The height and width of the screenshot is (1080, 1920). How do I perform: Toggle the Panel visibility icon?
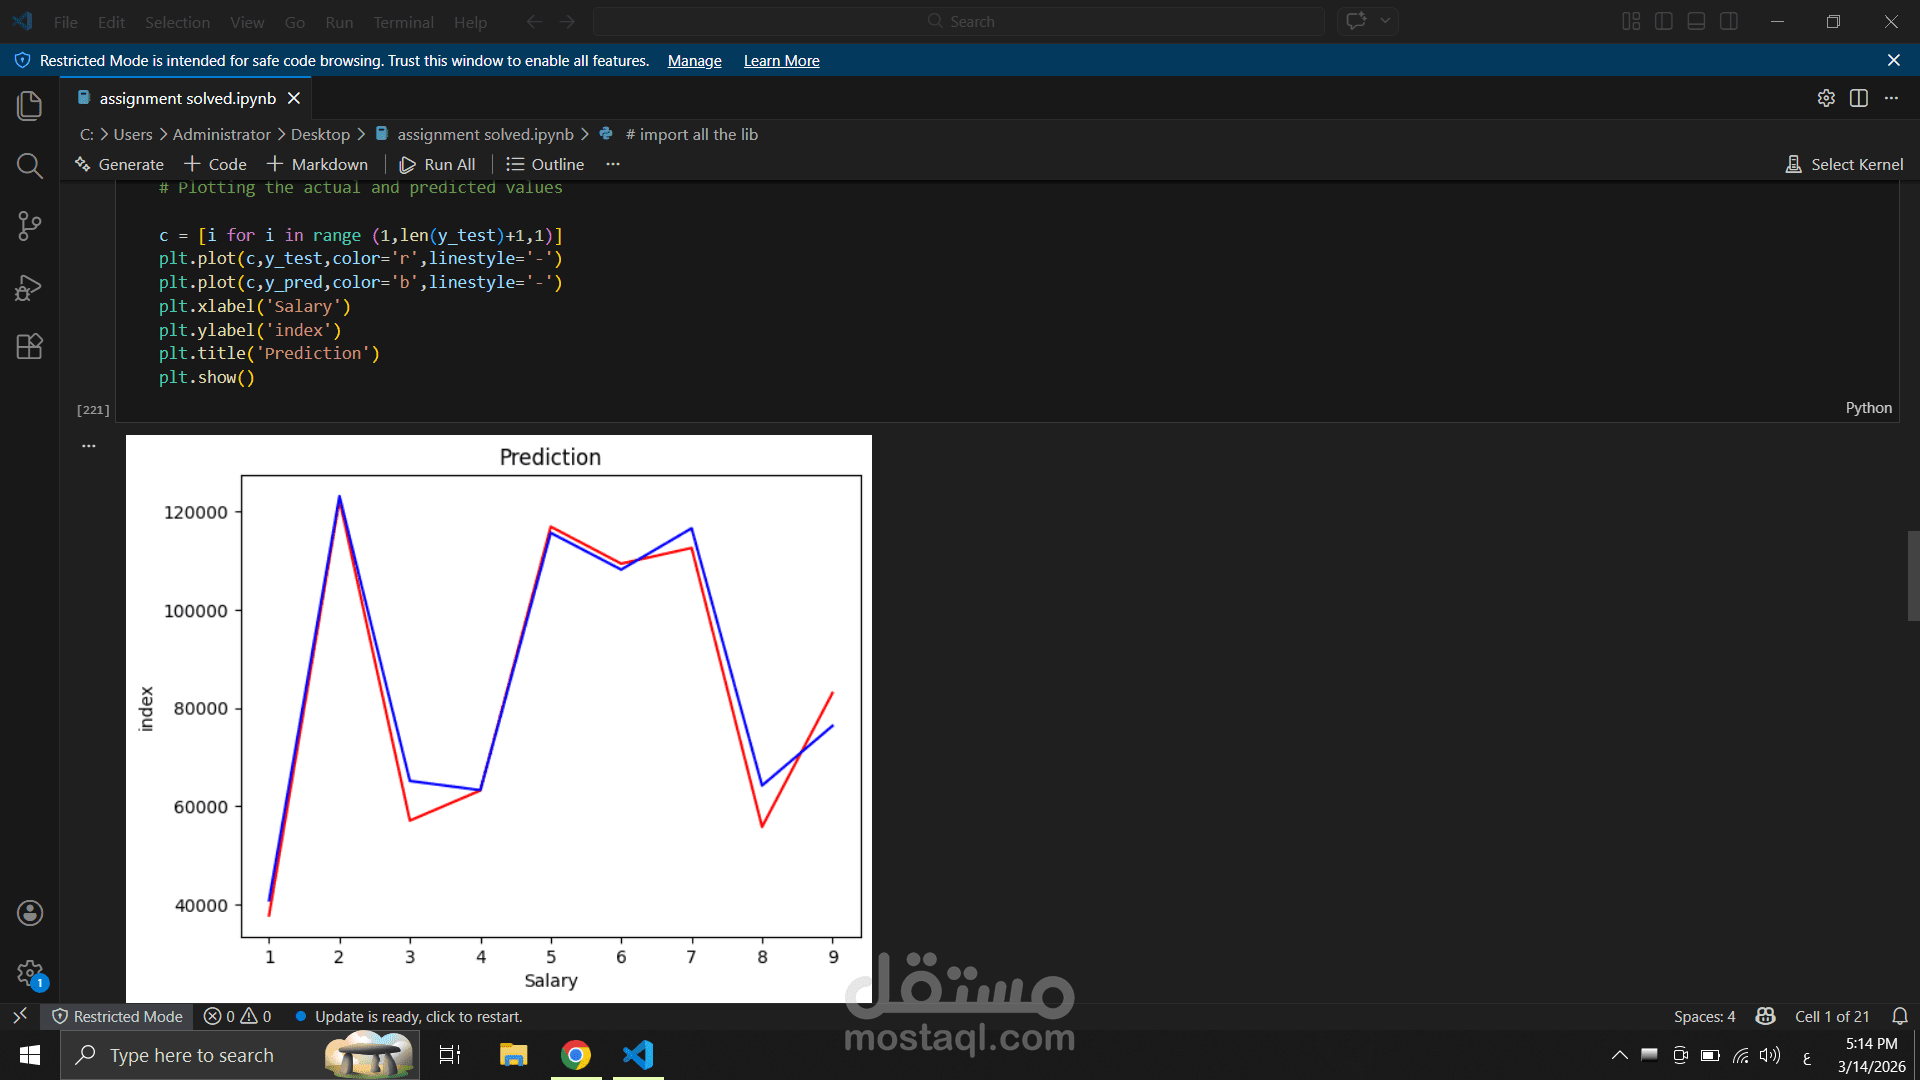pyautogui.click(x=1696, y=20)
